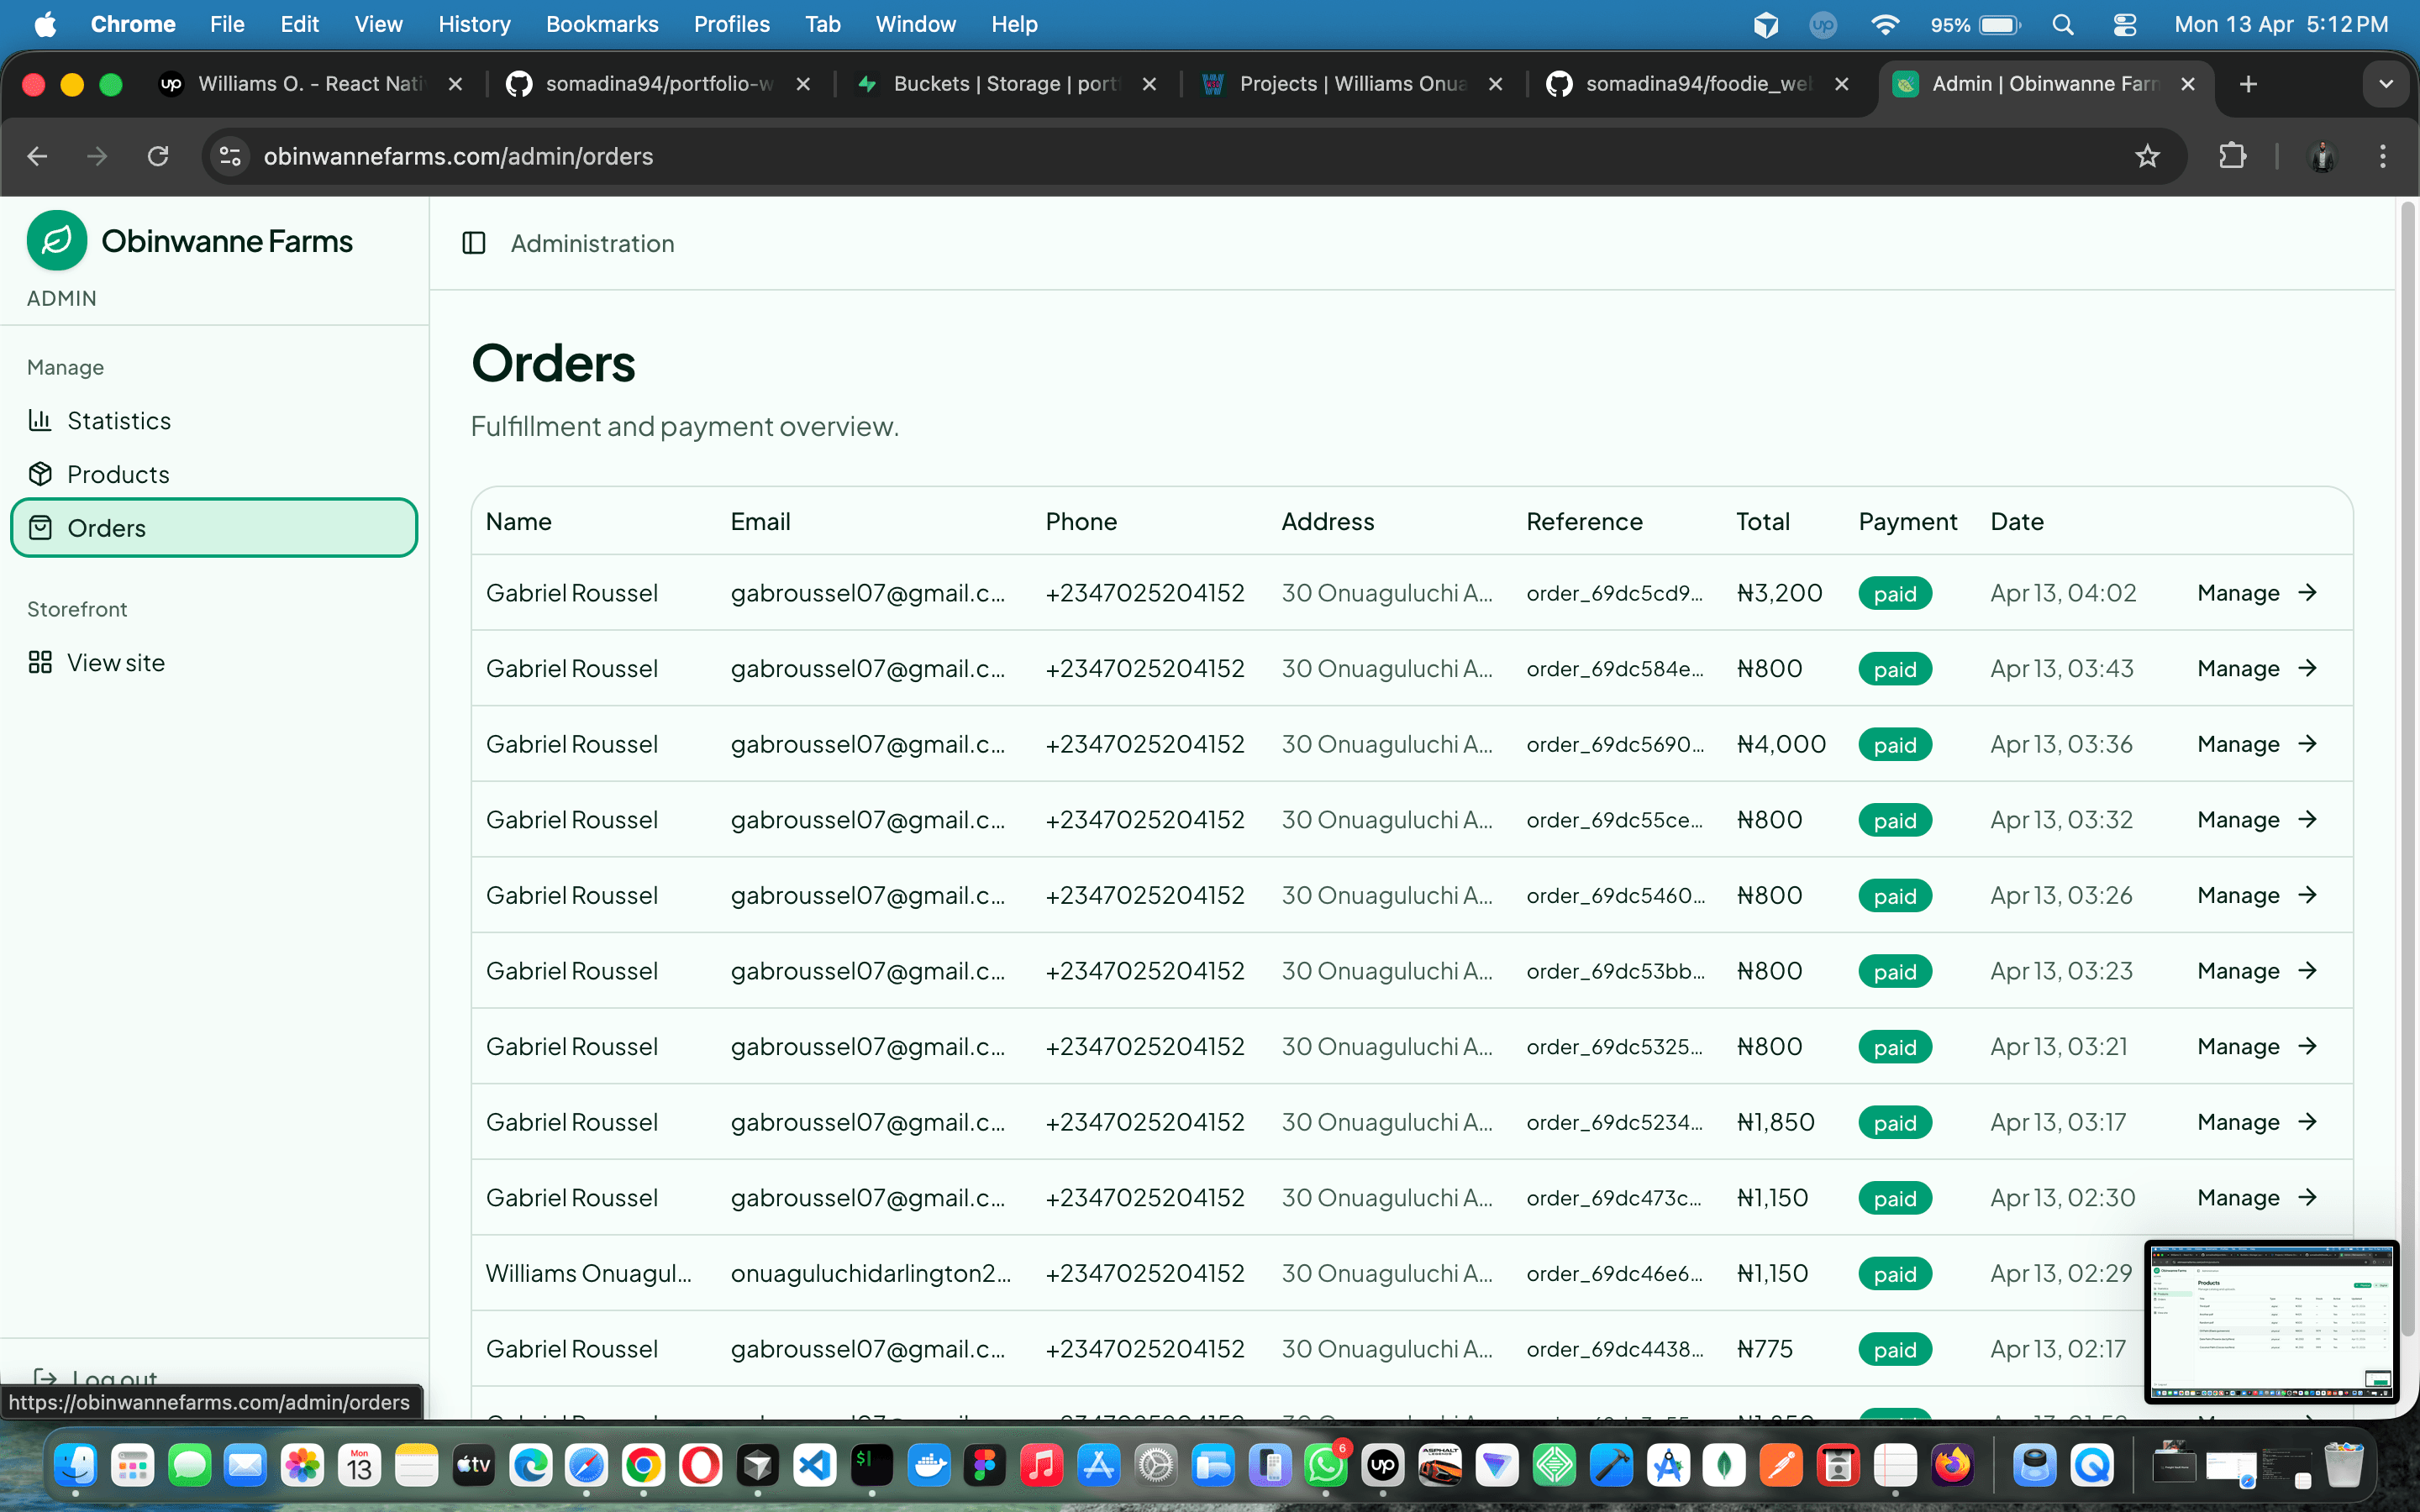Click the Orders shopping bag icon
This screenshot has width=2420, height=1512.
point(41,528)
